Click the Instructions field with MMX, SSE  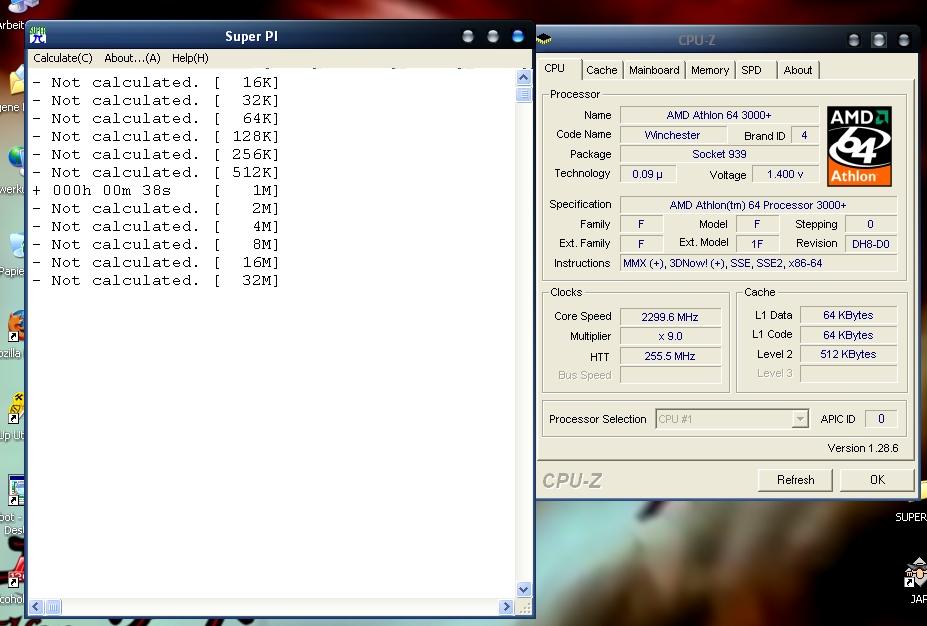pos(759,263)
